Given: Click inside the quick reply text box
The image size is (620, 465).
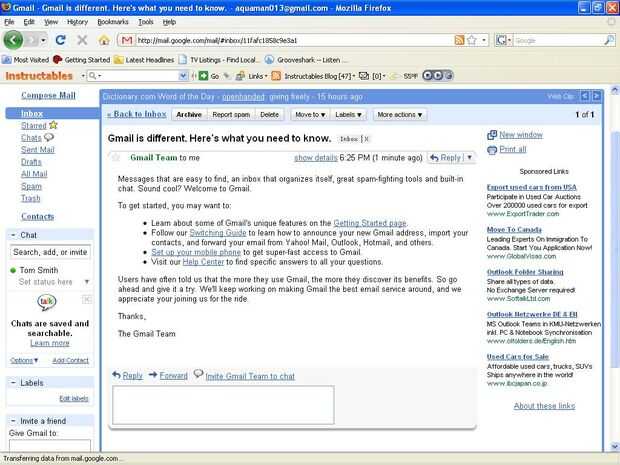Looking at the screenshot, I should coord(223,405).
